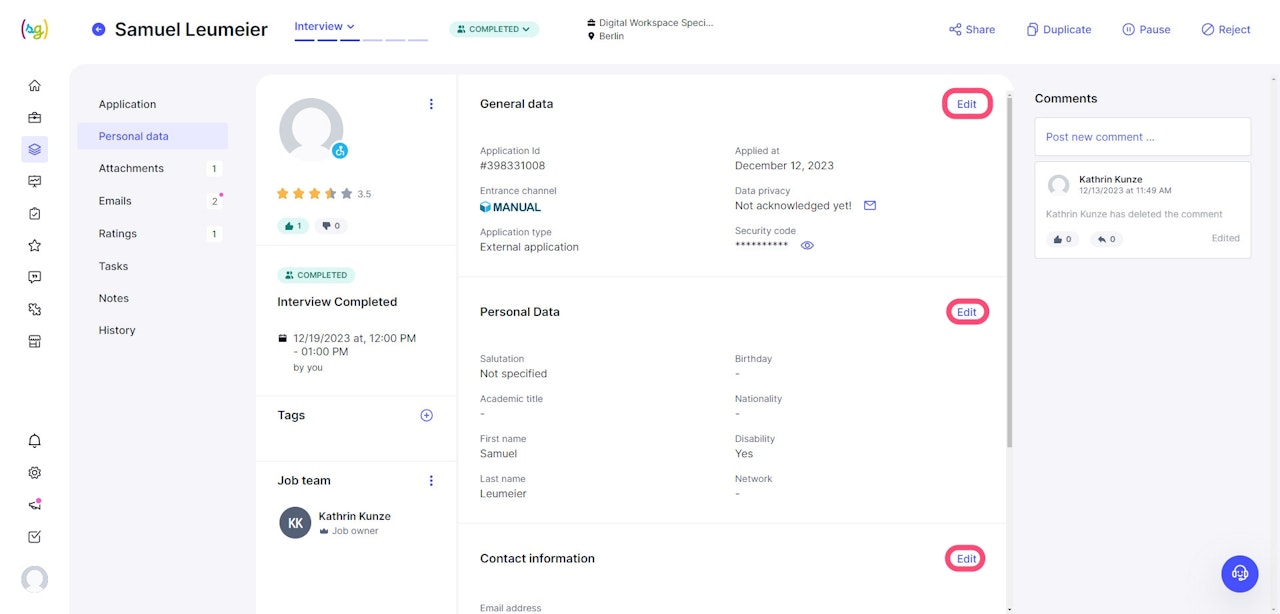Open the History section
This screenshot has height=614, width=1280.
pos(117,330)
